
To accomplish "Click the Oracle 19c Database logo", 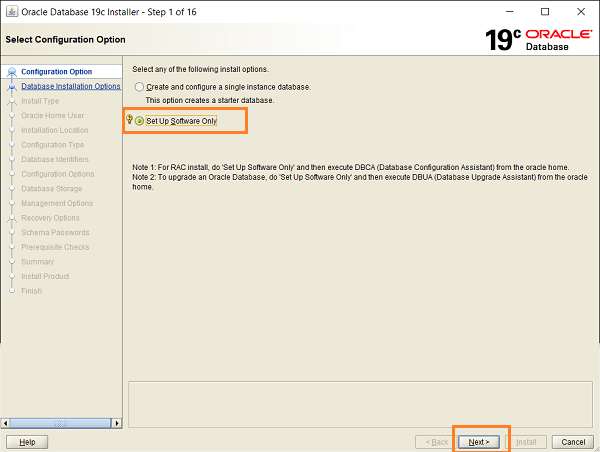I will click(x=539, y=40).
